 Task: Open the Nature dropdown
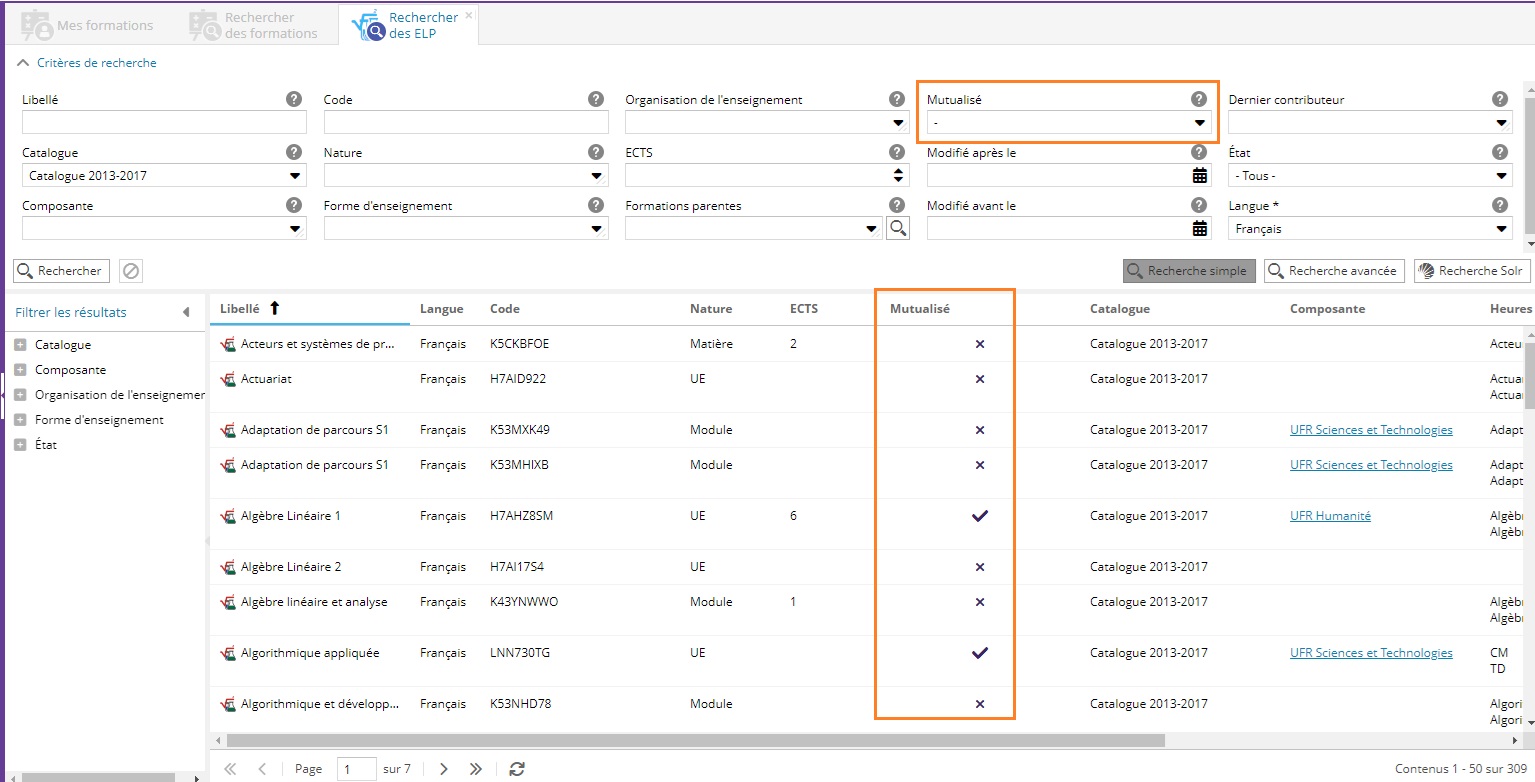[x=597, y=175]
